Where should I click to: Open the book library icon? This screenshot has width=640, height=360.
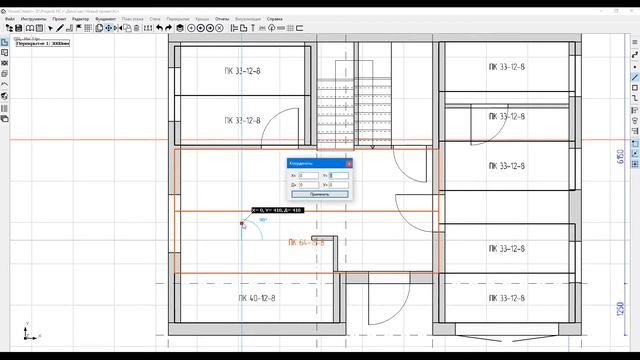pos(30,28)
